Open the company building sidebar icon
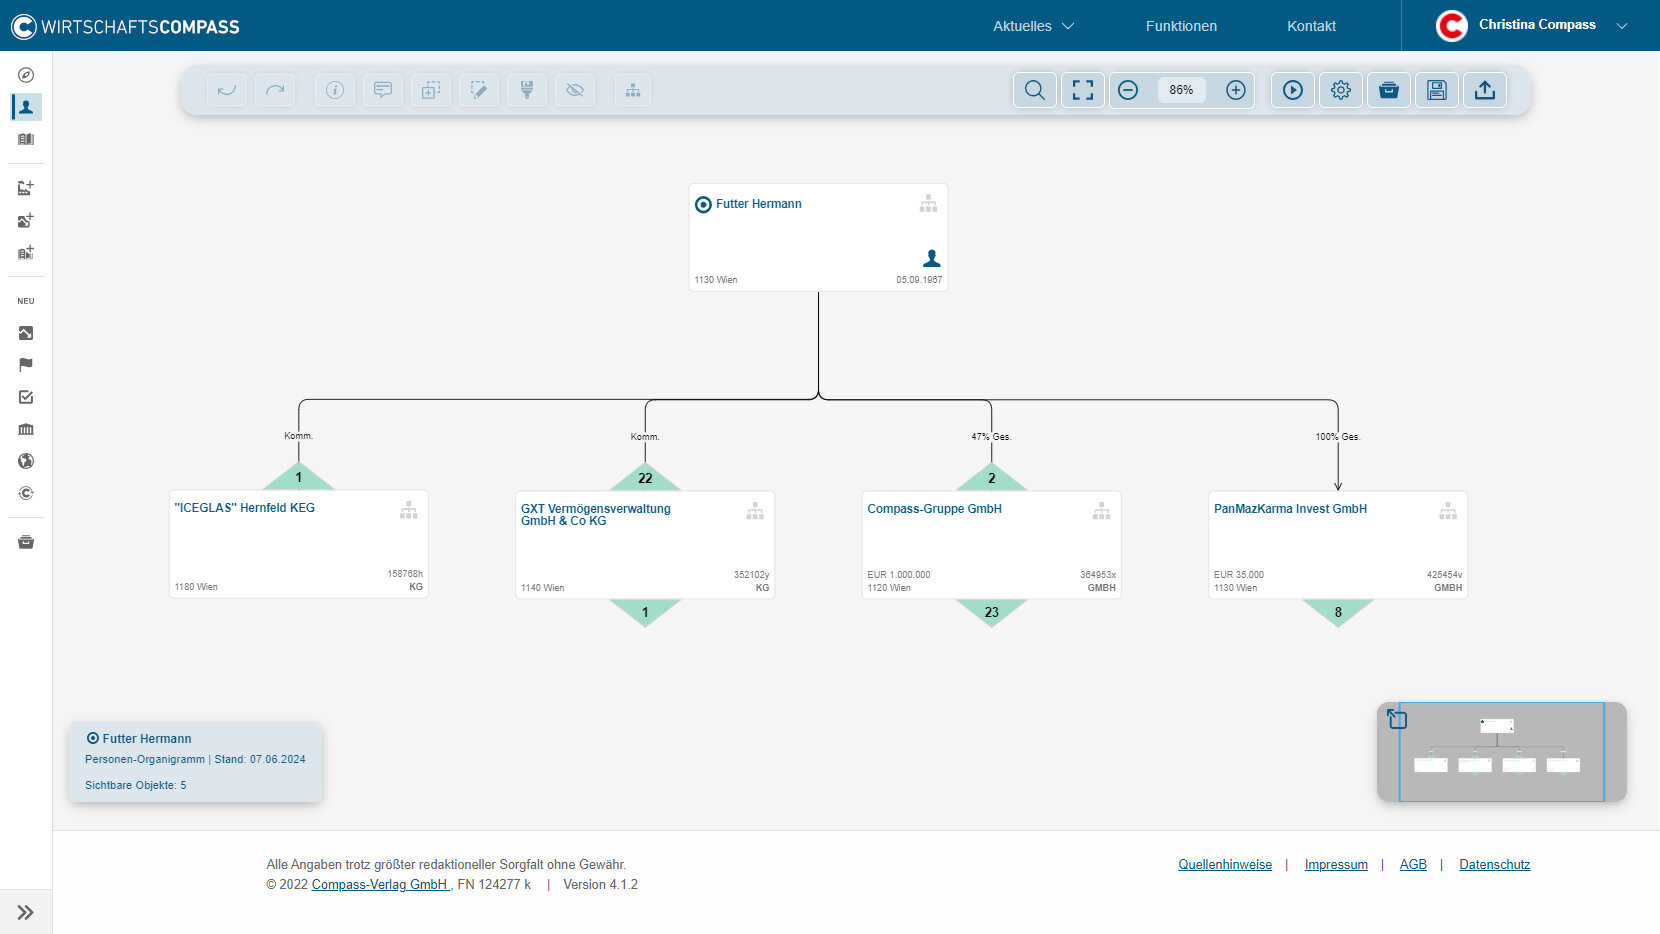1660x934 pixels. coord(26,139)
